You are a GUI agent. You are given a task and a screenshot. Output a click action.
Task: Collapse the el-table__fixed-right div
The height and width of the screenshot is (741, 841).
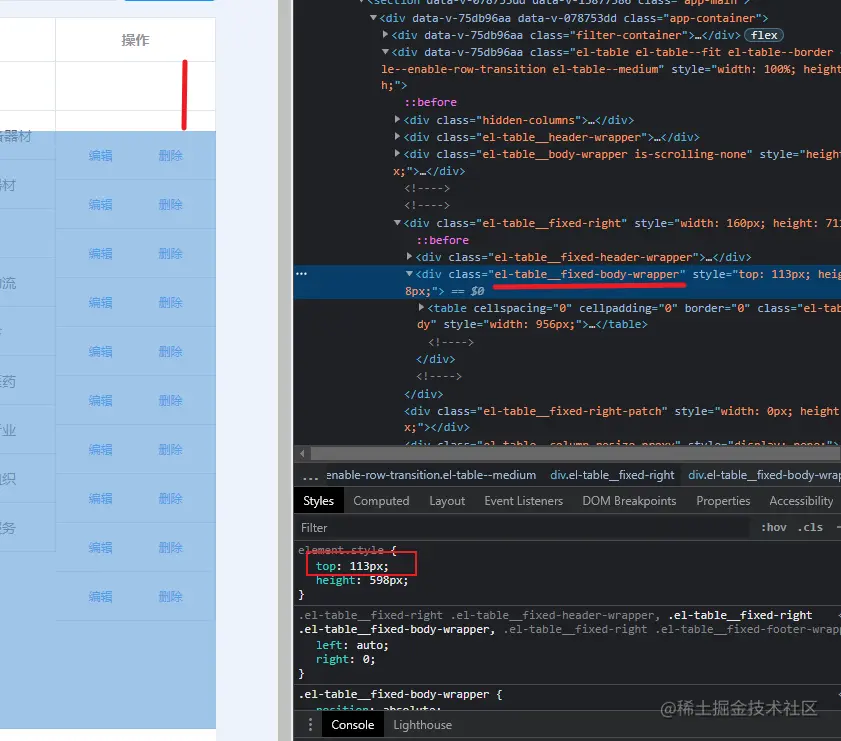click(397, 222)
